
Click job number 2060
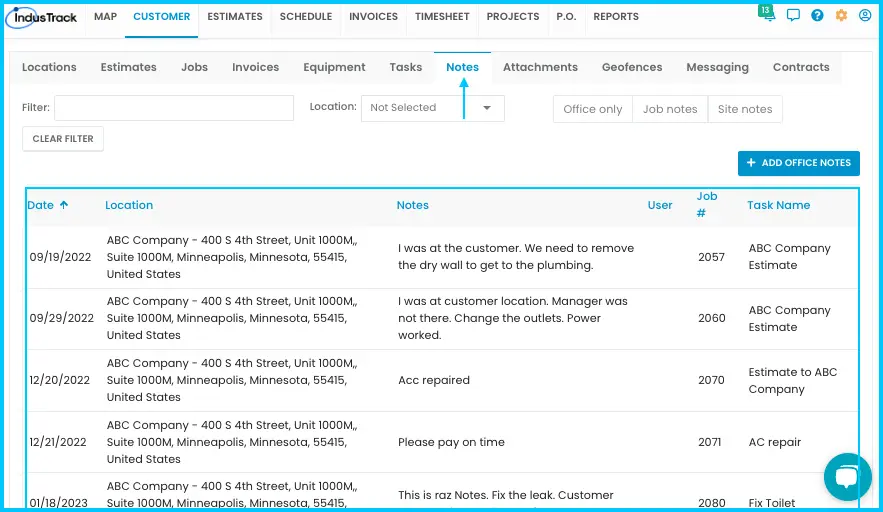[712, 318]
